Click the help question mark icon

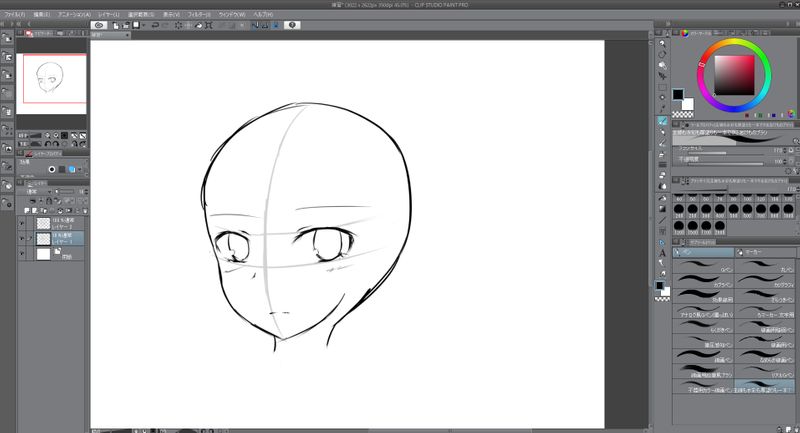[x=291, y=25]
